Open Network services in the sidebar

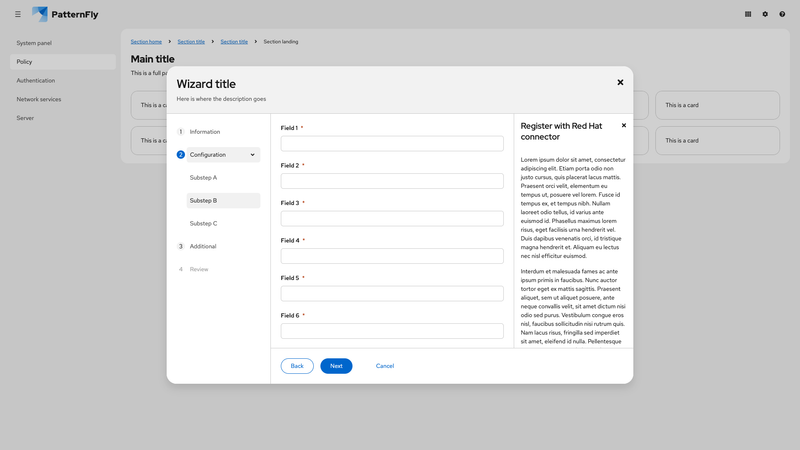pyautogui.click(x=39, y=99)
